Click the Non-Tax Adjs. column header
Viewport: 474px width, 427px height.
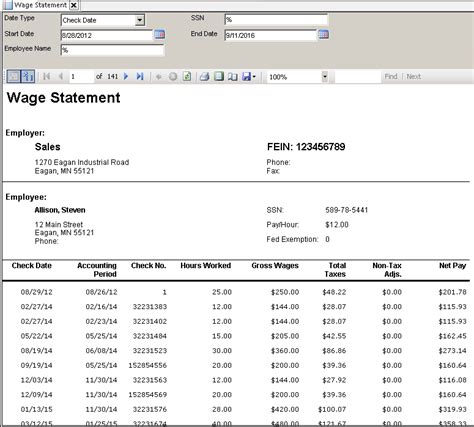pos(387,270)
